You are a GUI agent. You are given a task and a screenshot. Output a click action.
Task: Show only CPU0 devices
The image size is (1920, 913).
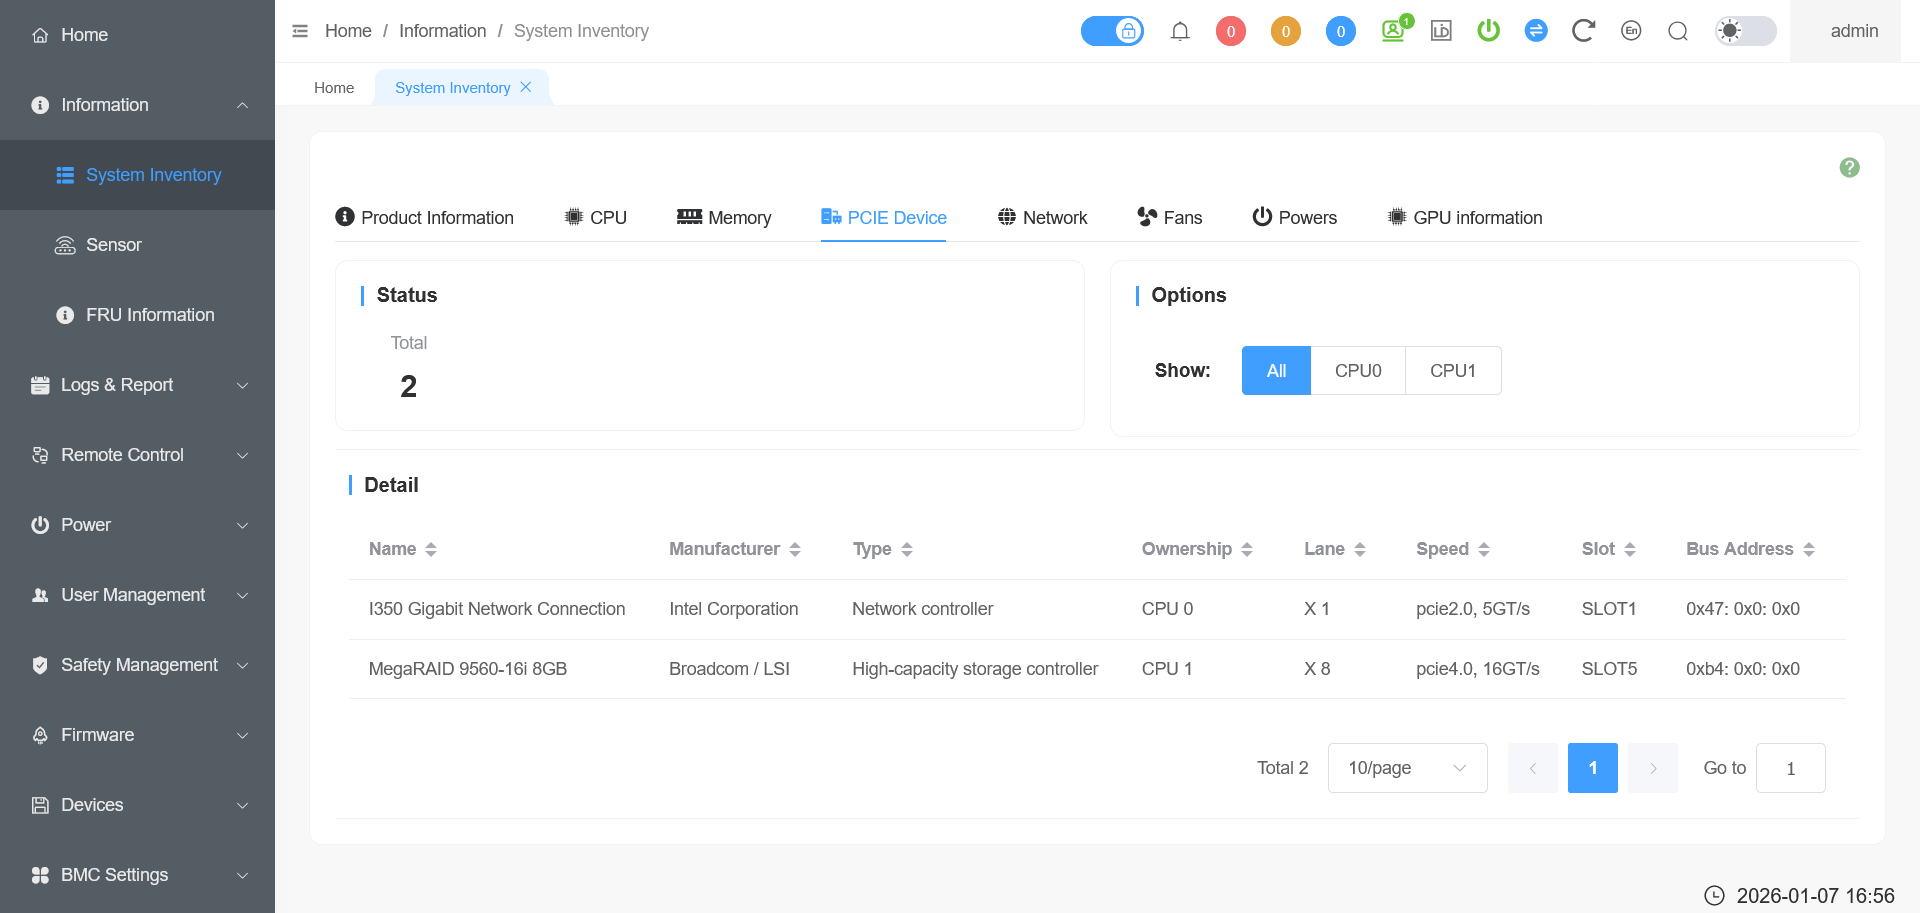click(x=1357, y=371)
